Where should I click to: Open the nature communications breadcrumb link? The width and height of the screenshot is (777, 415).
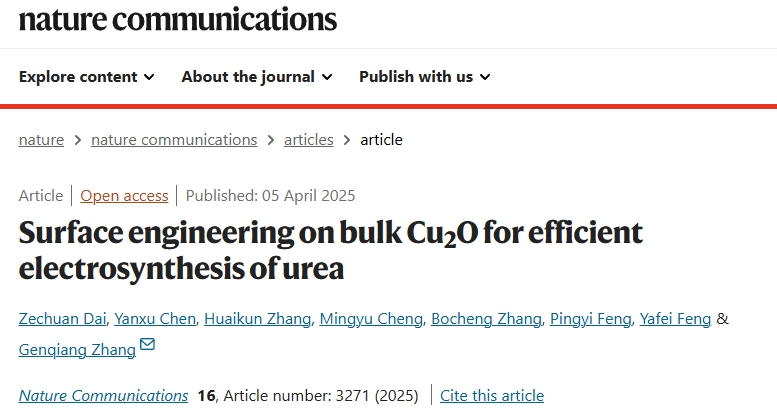pyautogui.click(x=174, y=140)
